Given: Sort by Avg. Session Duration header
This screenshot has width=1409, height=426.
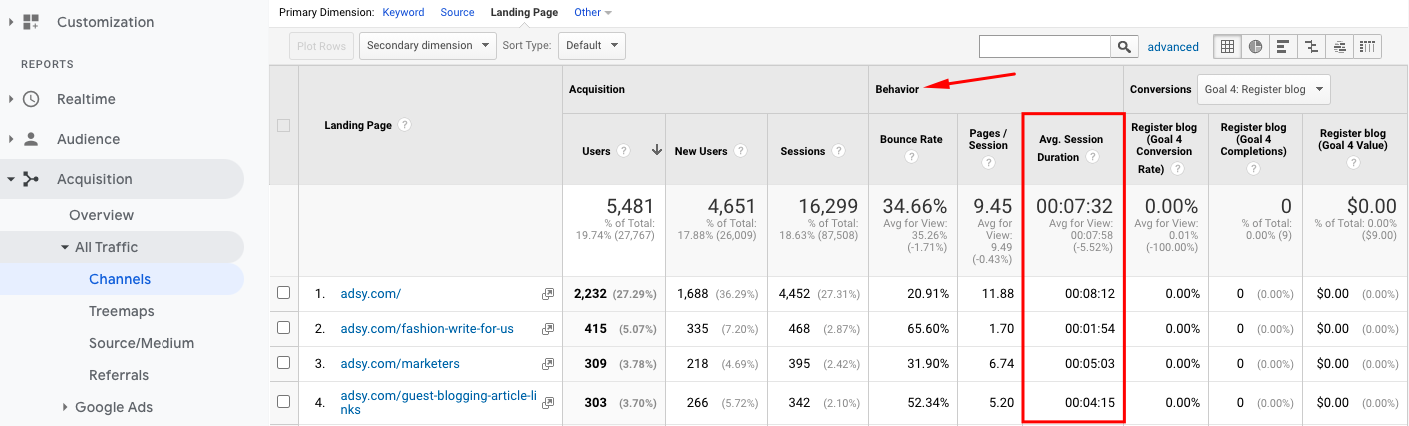Looking at the screenshot, I should click(x=1069, y=148).
